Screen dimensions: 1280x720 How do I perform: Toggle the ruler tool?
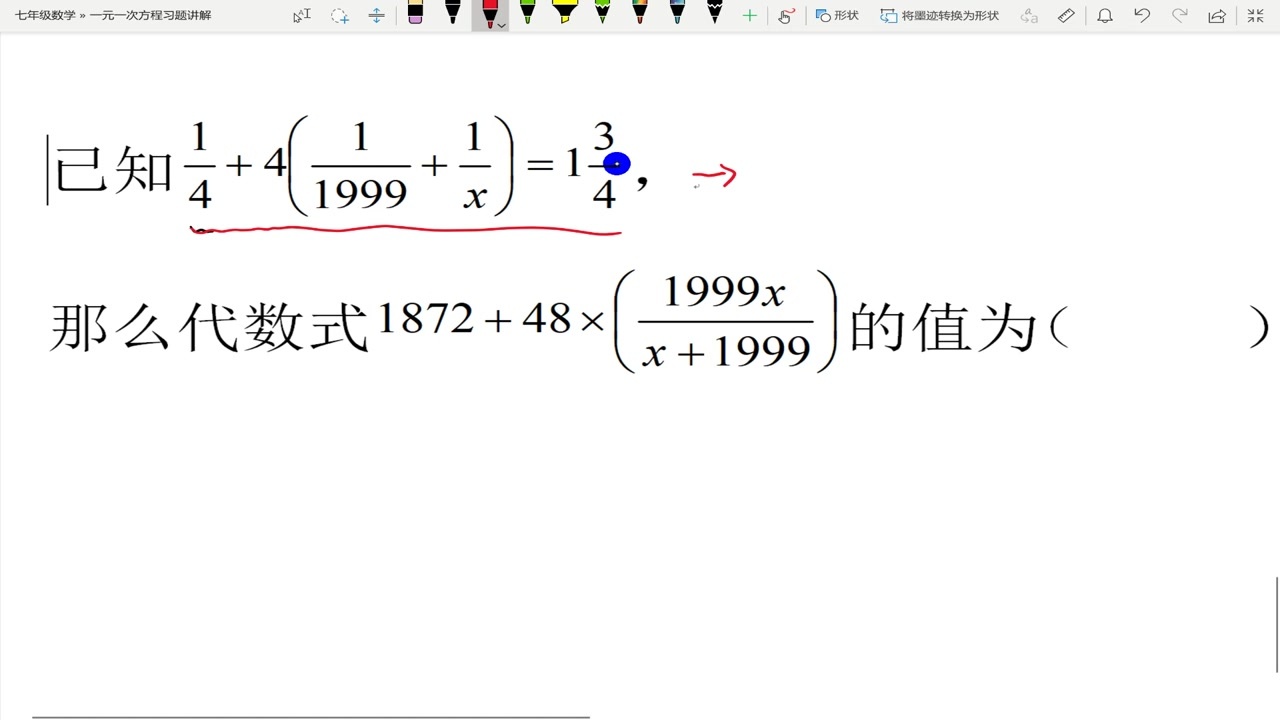1066,15
